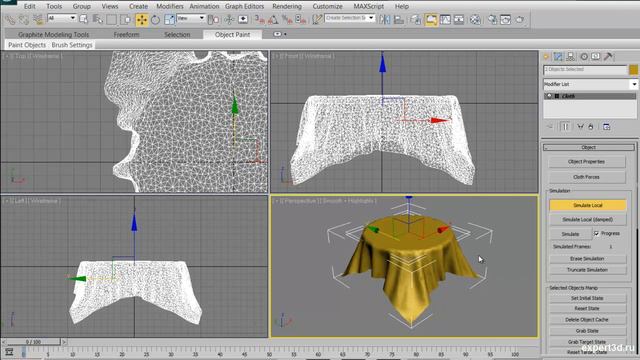Toggle Keyboard Shortcut Override
Viewport: 640px width, 360px height.
pos(243,19)
